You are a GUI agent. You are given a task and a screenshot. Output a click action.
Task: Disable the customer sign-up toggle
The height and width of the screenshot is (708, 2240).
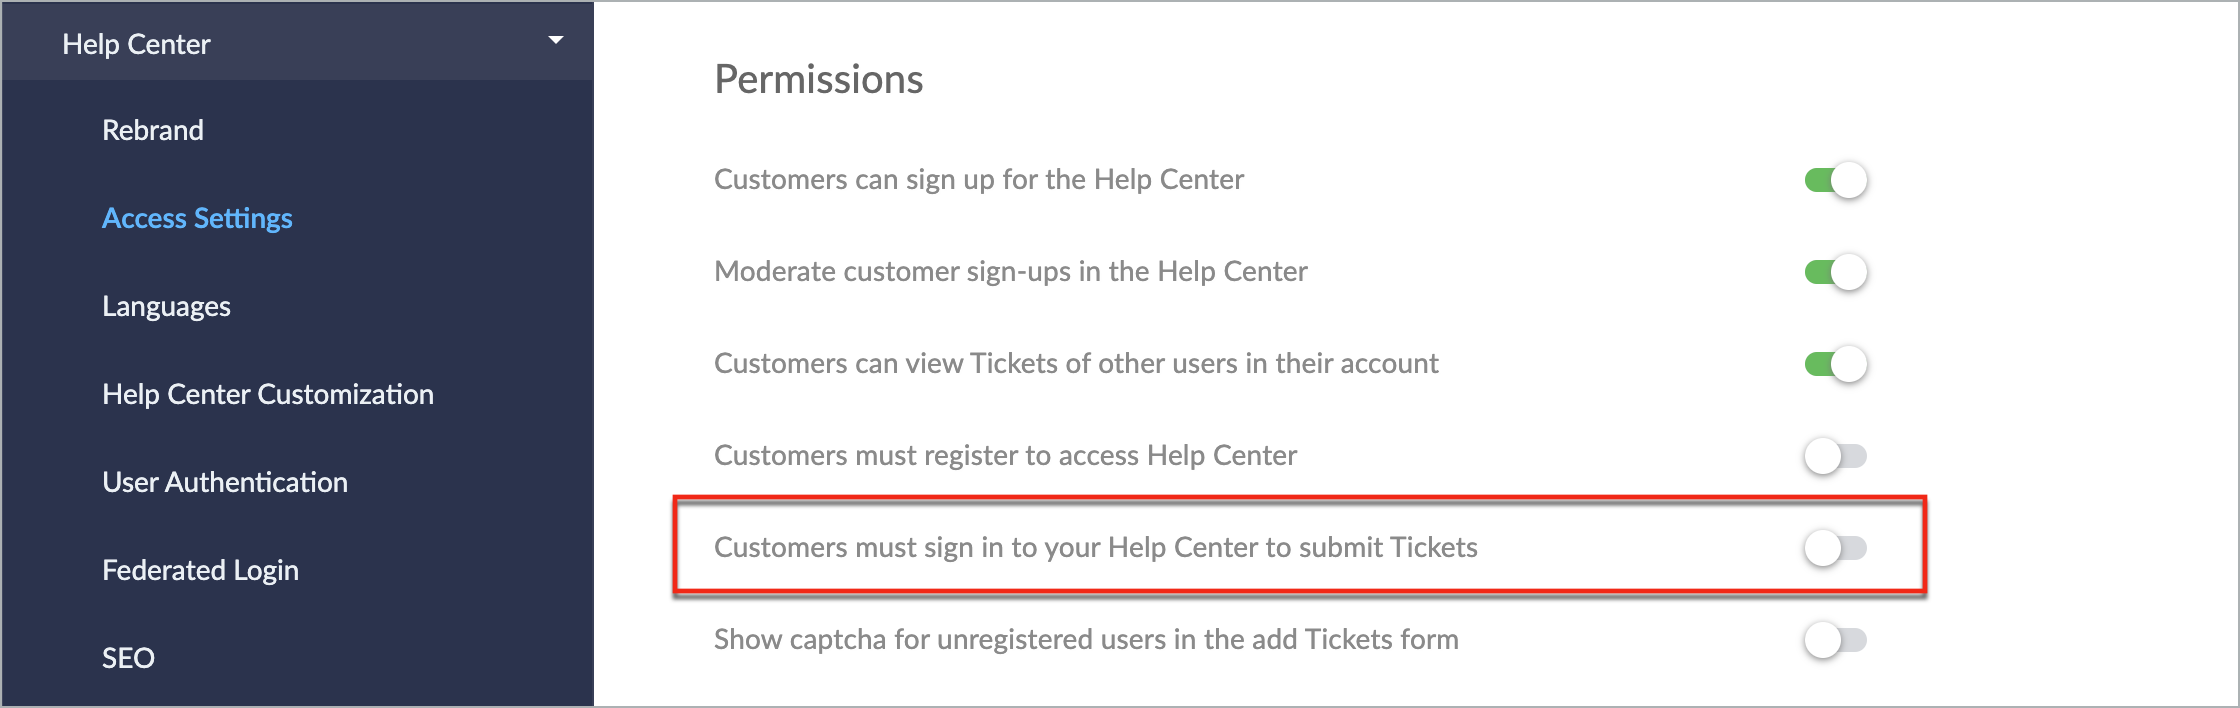[x=1835, y=180]
